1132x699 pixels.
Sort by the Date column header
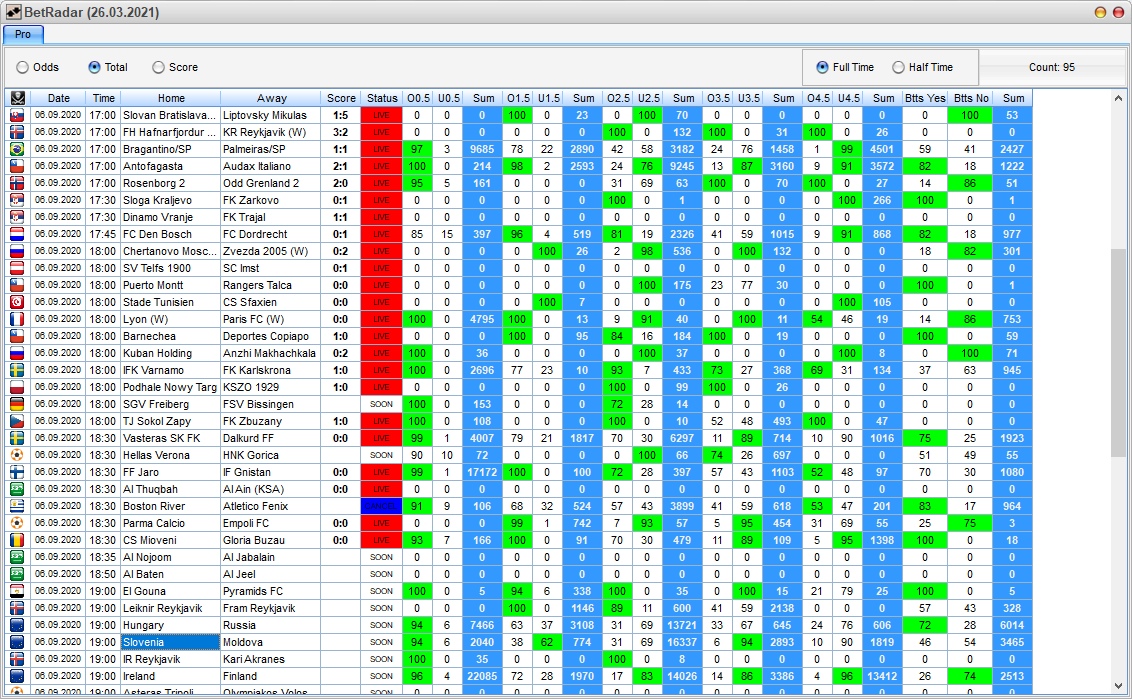(58, 98)
